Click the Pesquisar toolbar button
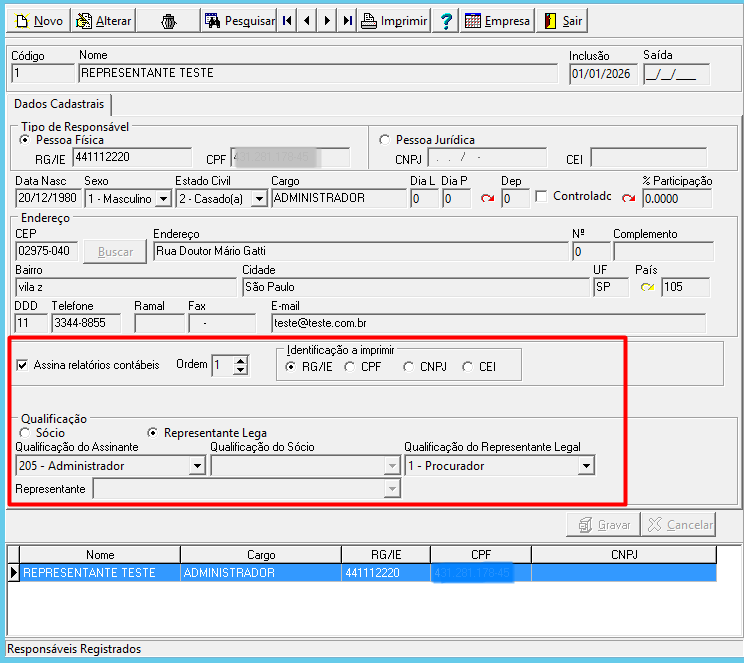The image size is (744, 663). coord(239,21)
